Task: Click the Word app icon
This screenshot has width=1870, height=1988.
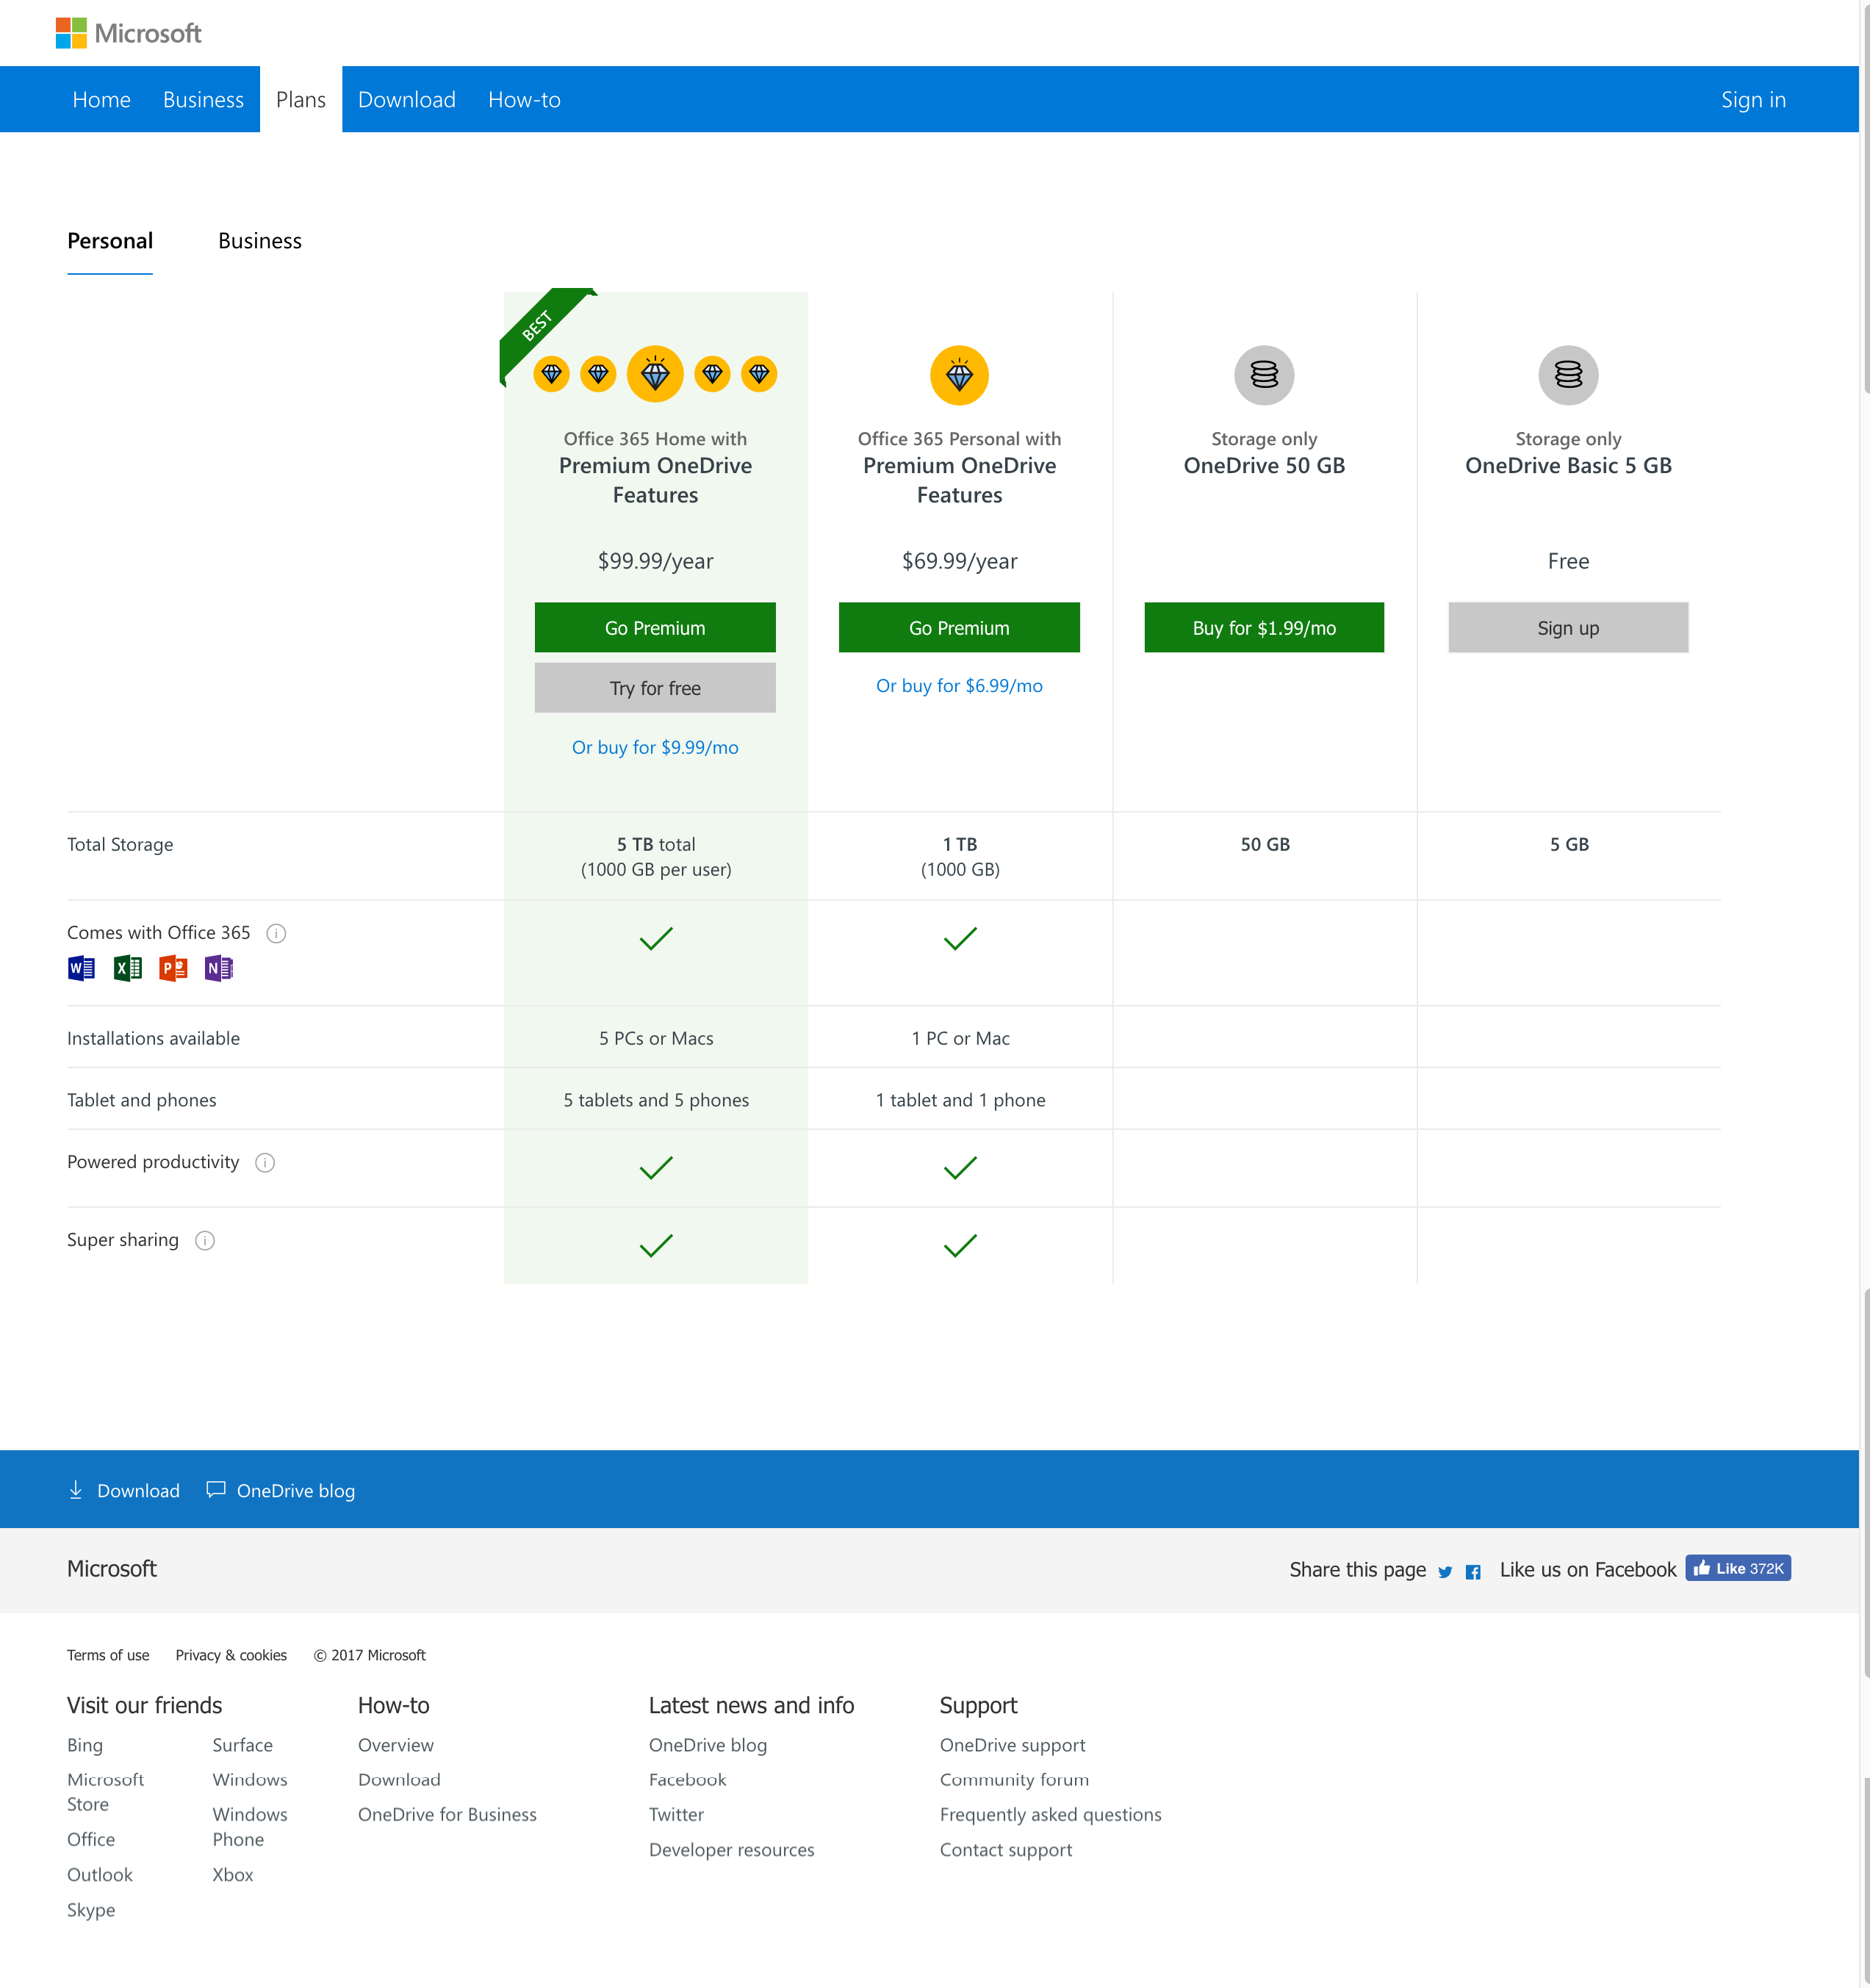Action: [x=81, y=968]
